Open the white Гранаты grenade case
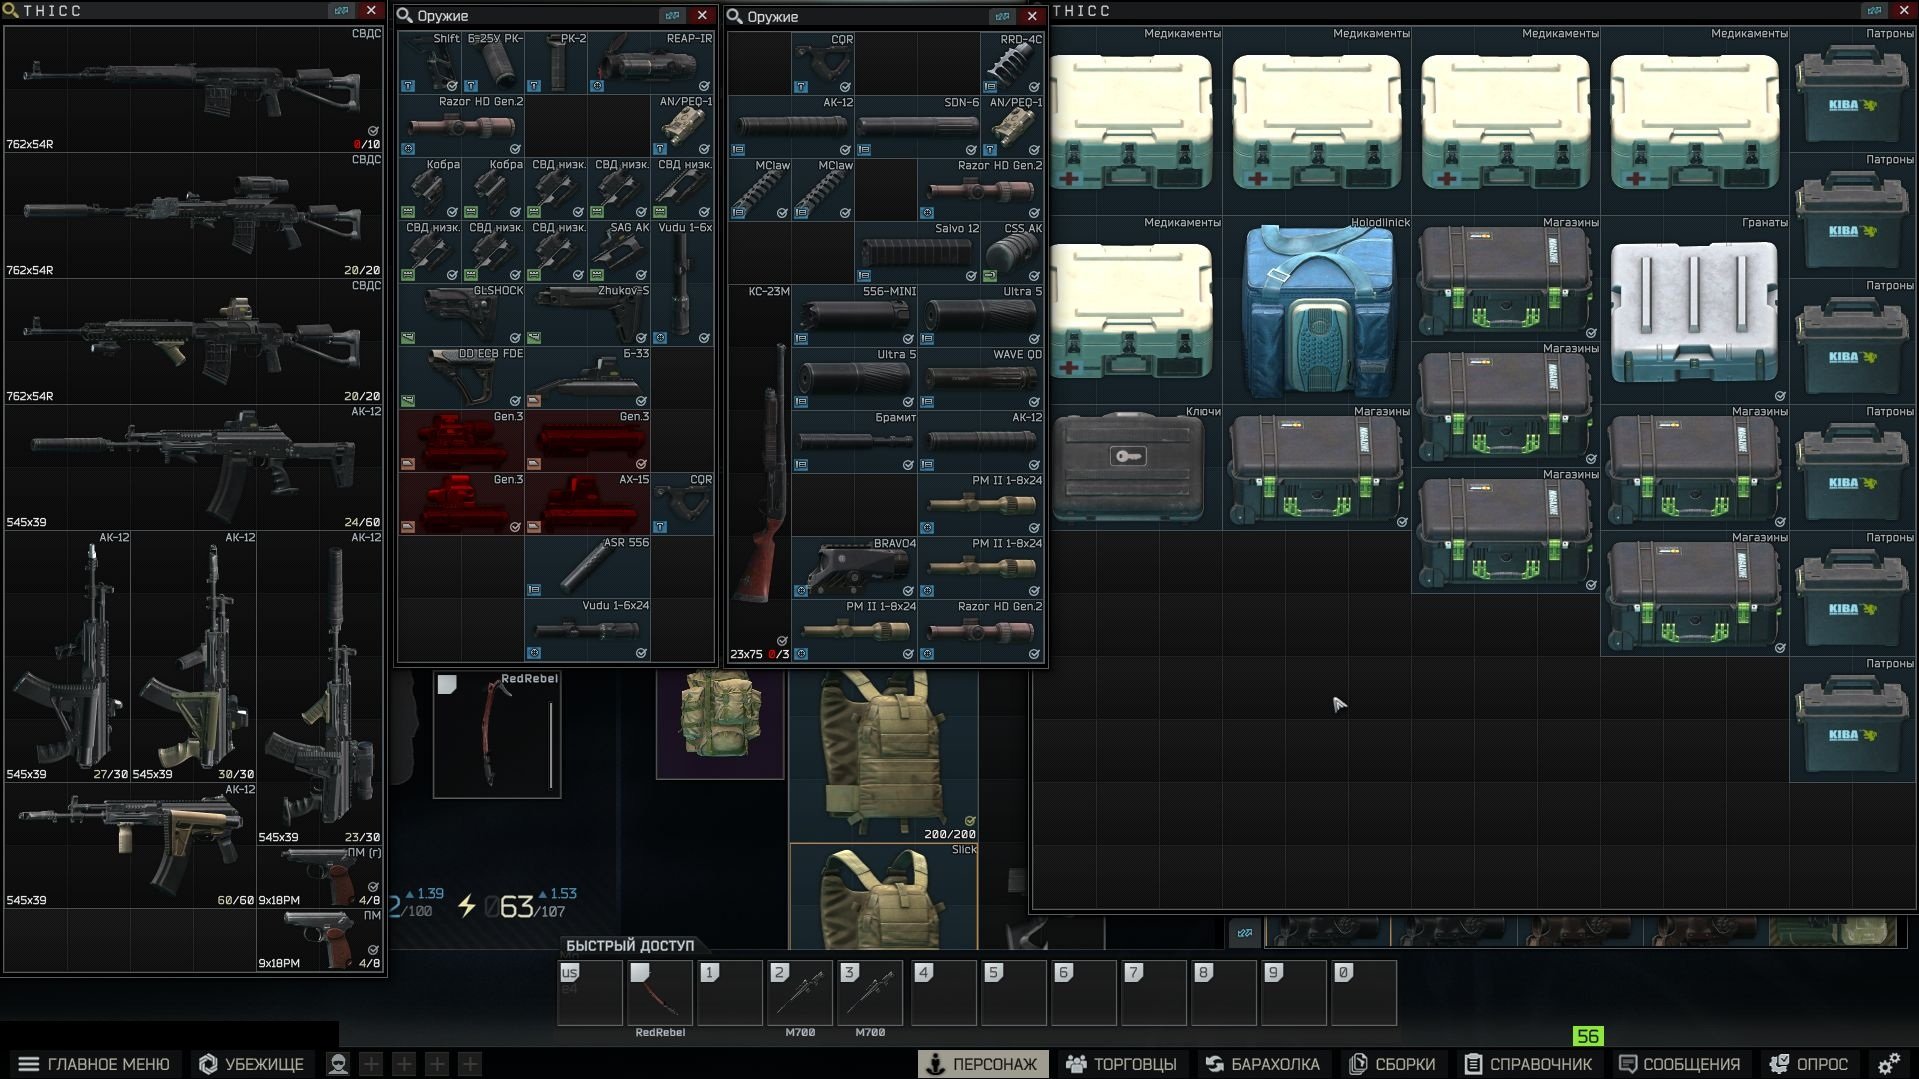 pos(1694,312)
